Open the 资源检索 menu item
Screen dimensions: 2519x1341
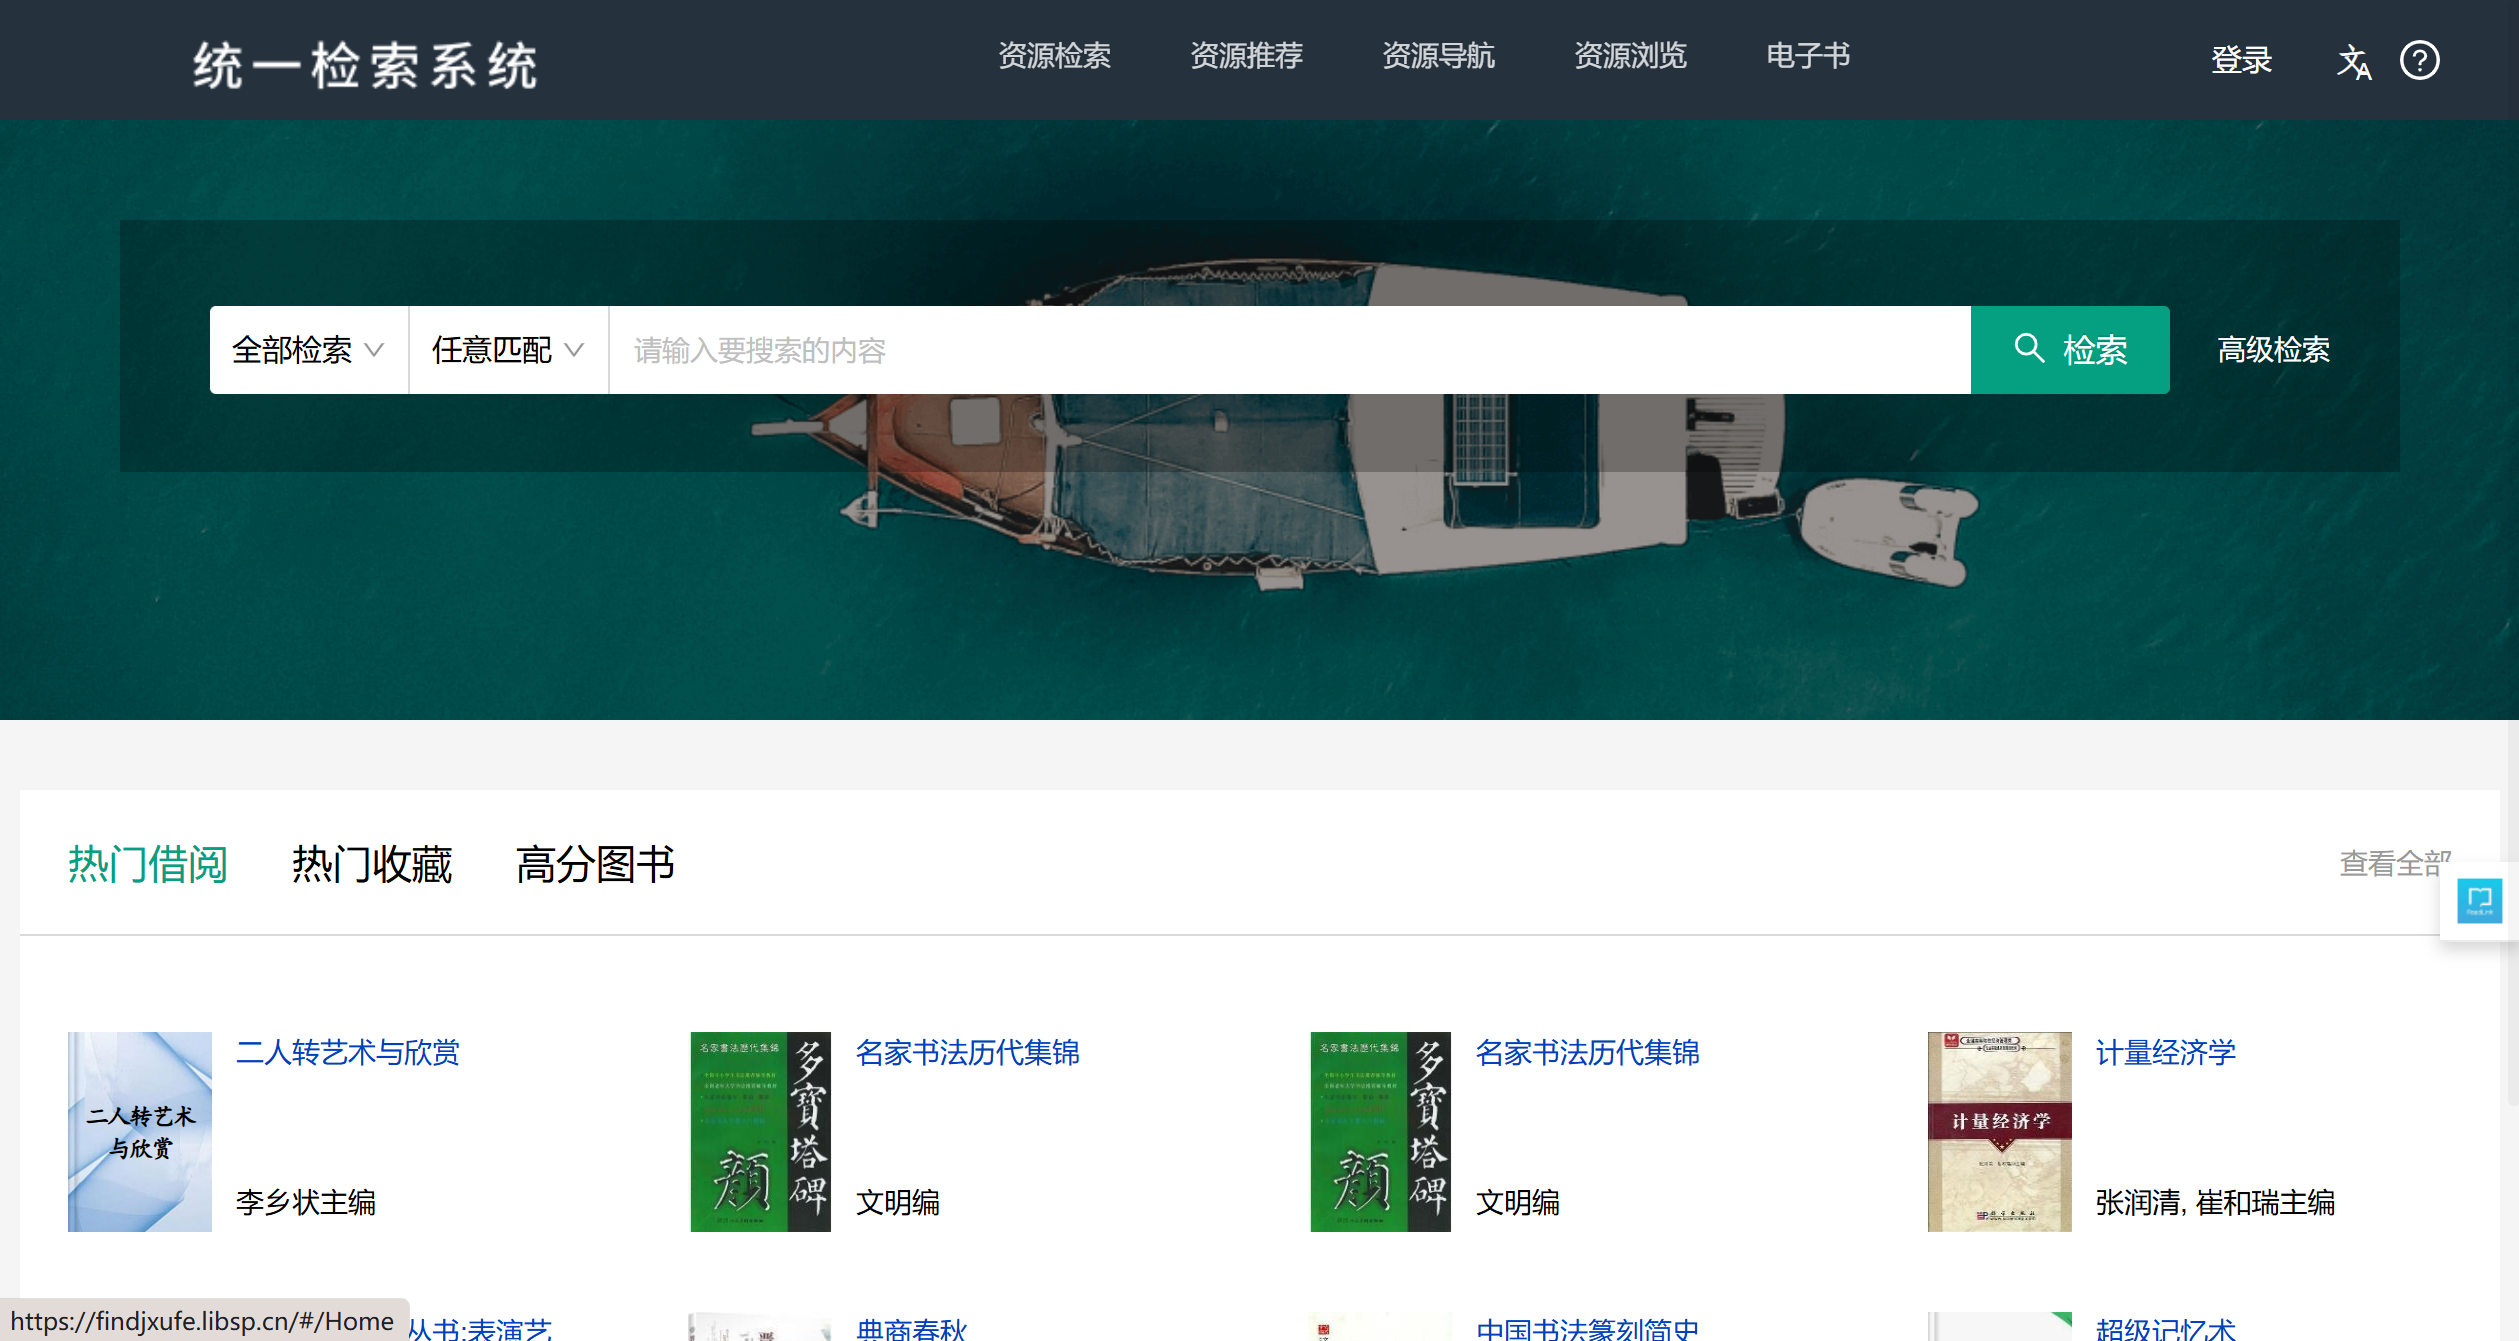click(1054, 56)
